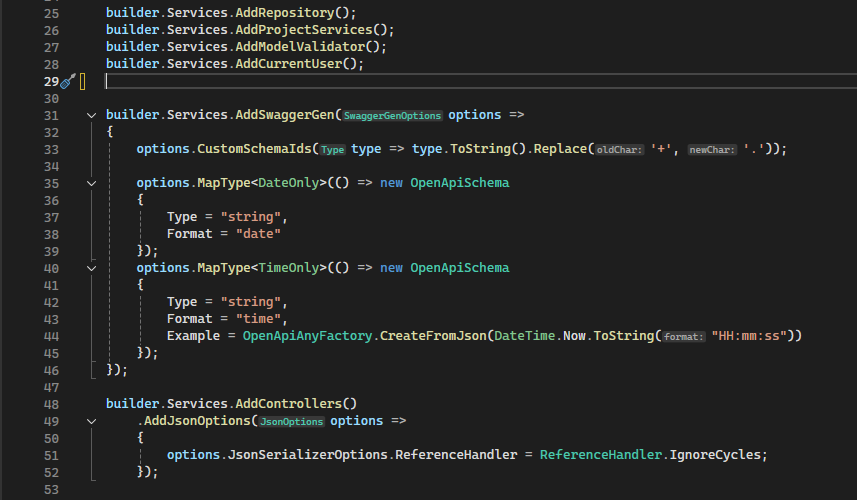
Task: Click OpenApiSchema on line 35
Action: [460, 183]
